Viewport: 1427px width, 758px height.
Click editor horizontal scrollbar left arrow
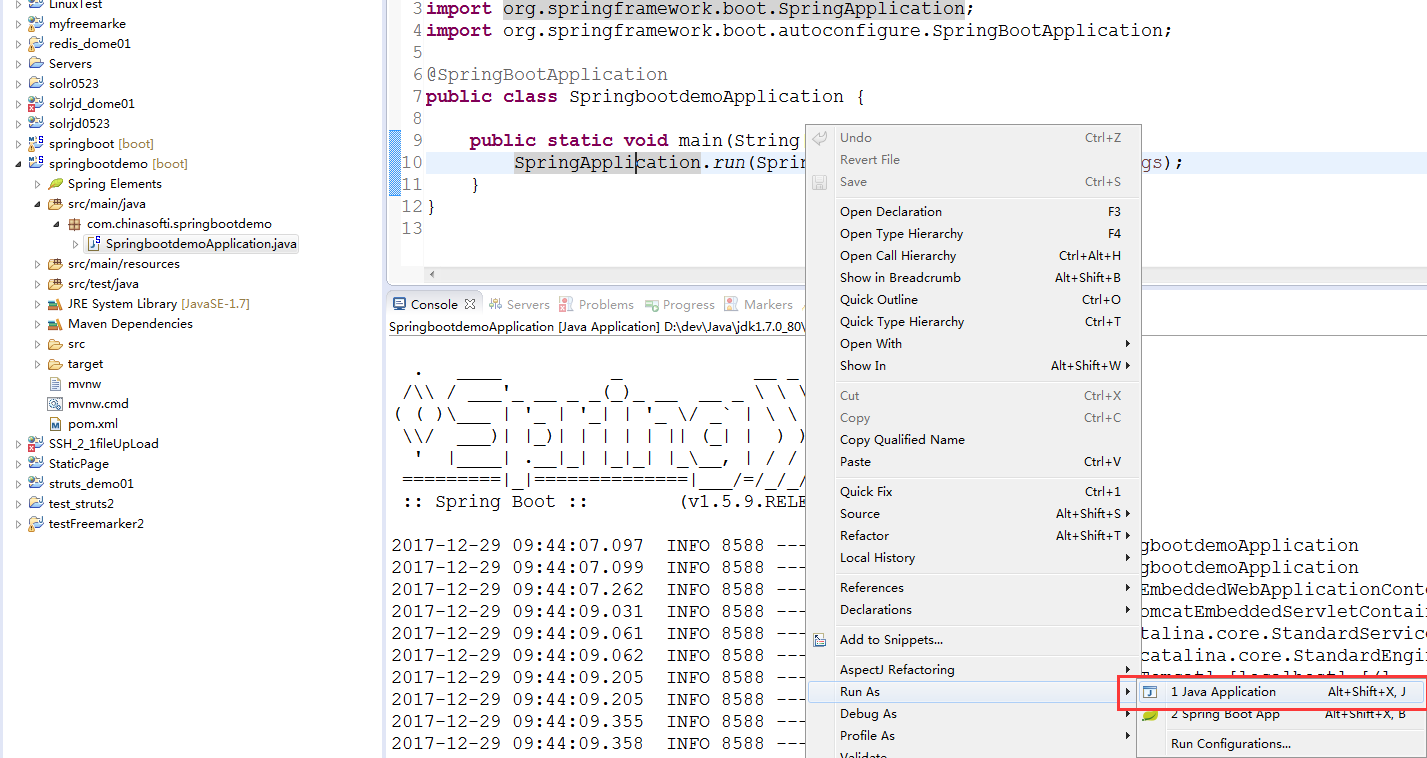(x=432, y=274)
